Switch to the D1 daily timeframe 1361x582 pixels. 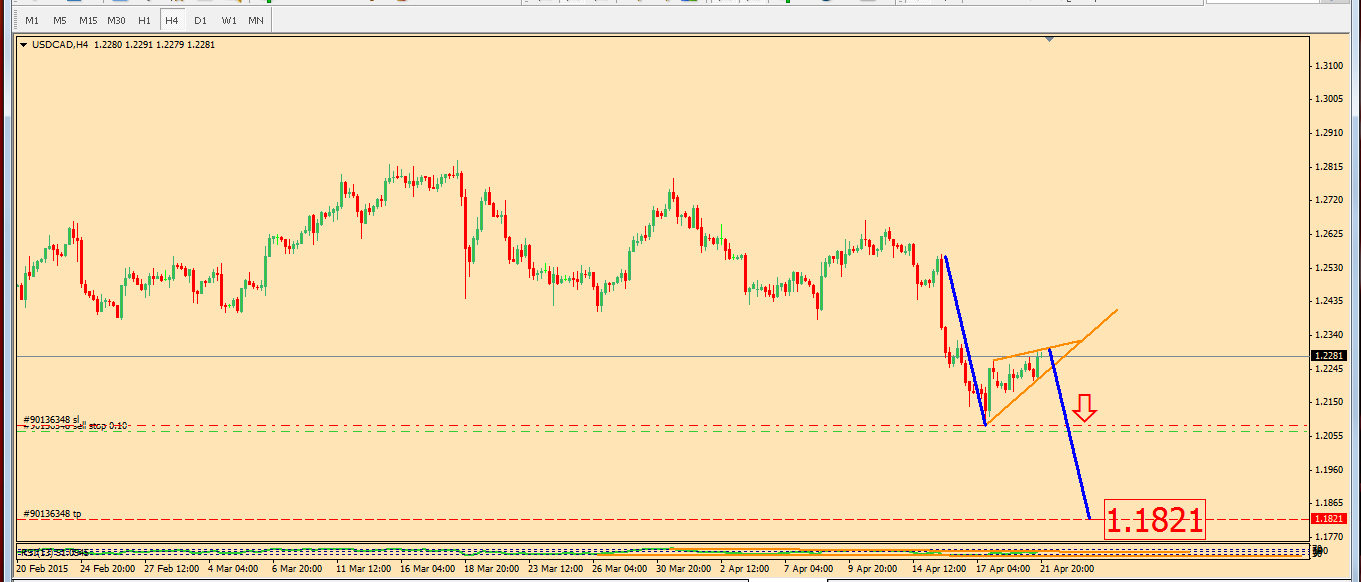point(201,20)
